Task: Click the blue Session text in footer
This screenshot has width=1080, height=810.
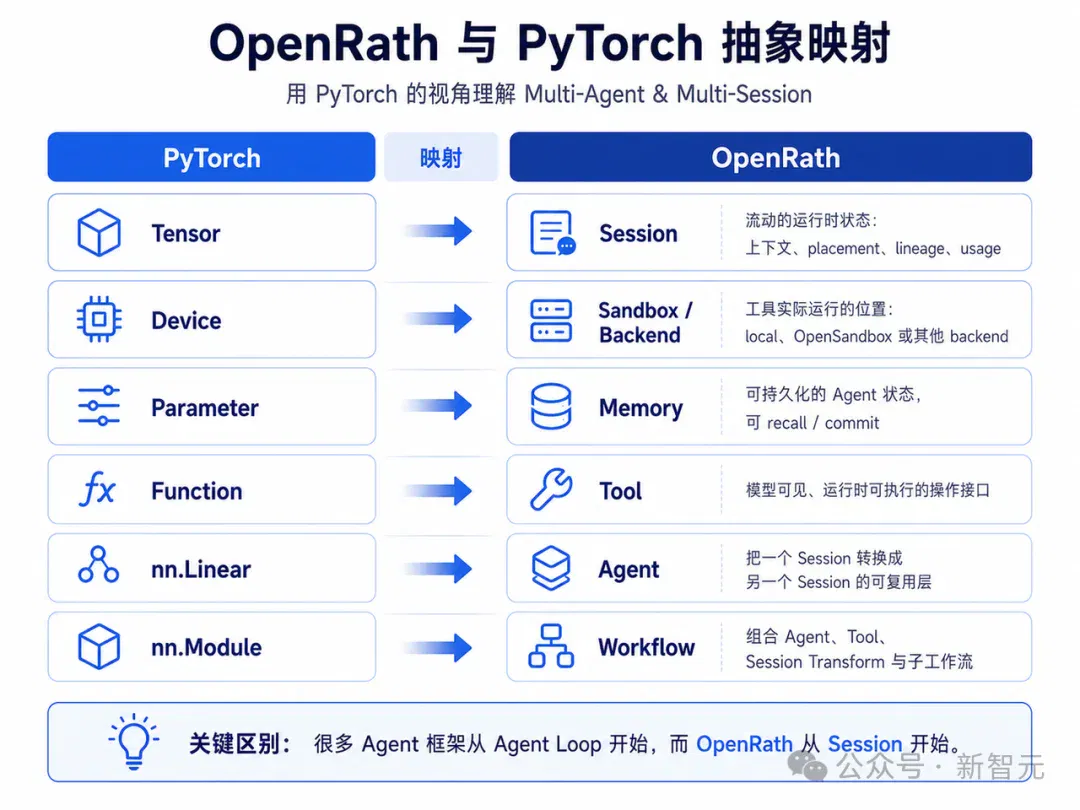Action: 864,744
